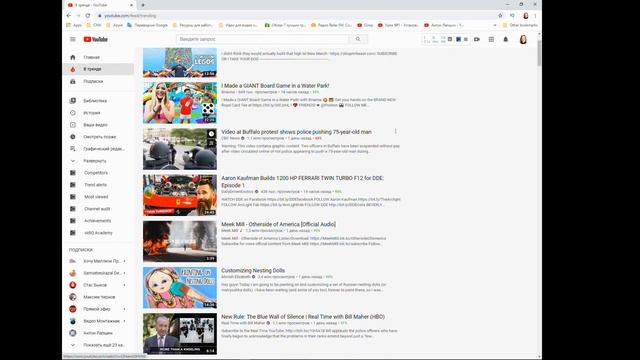Click the address bar URL

coord(130,16)
